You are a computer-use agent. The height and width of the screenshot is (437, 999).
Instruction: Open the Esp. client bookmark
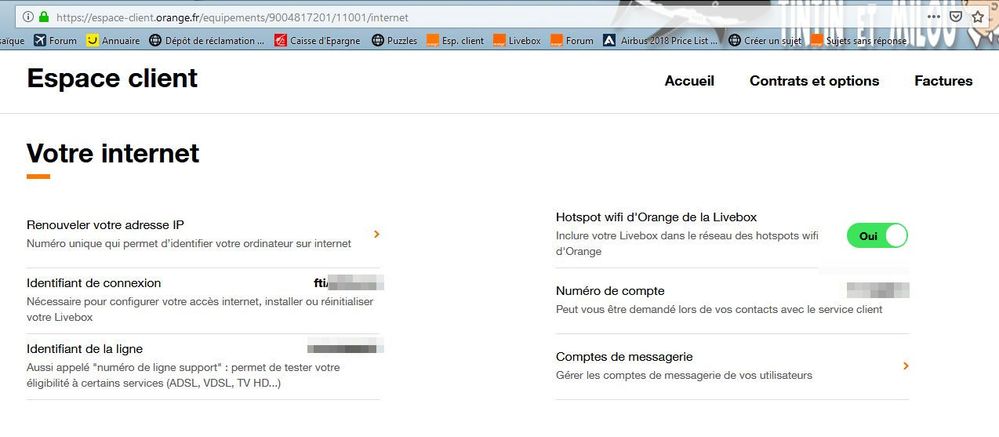[x=455, y=41]
